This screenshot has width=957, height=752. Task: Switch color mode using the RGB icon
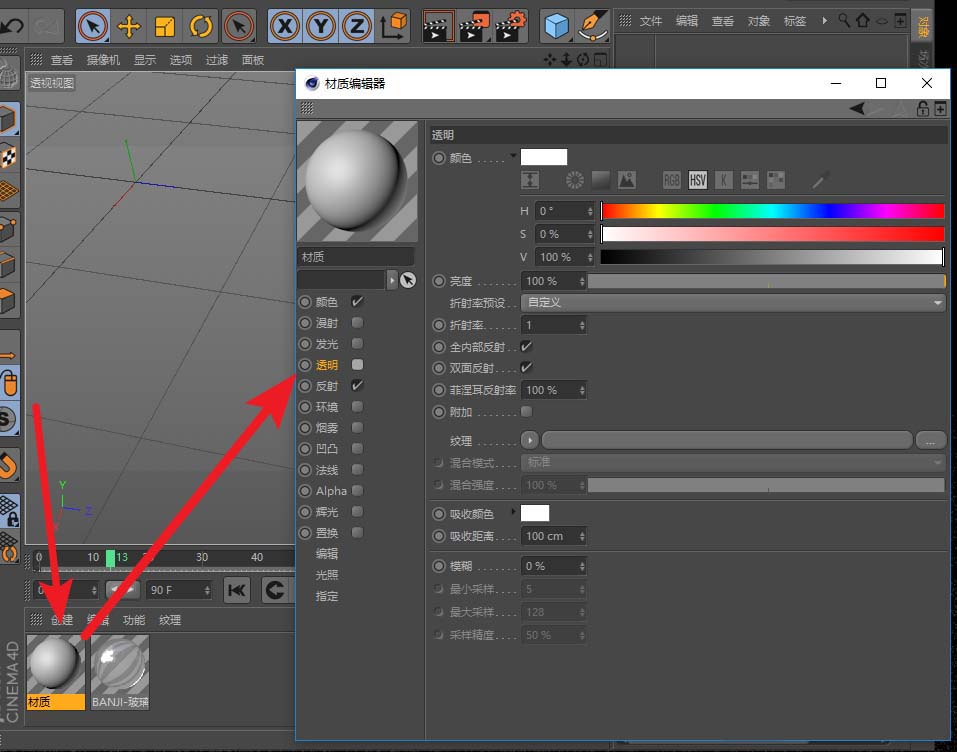coord(670,179)
